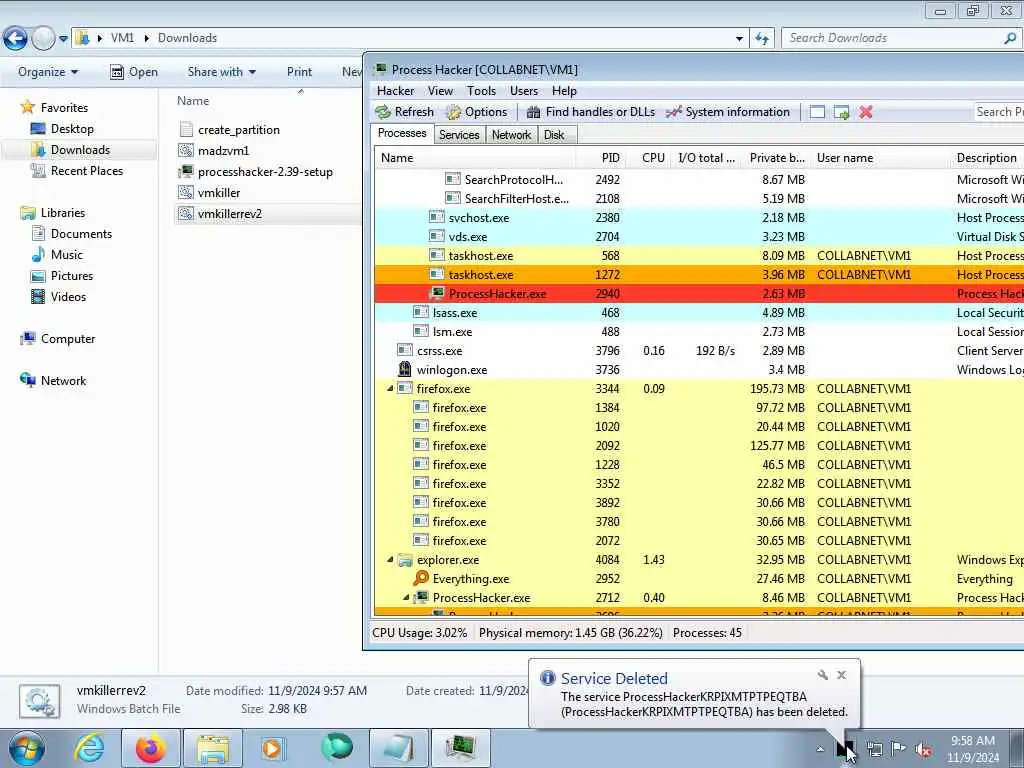
Task: Click Network in the navigation pane
Action: (x=63, y=381)
